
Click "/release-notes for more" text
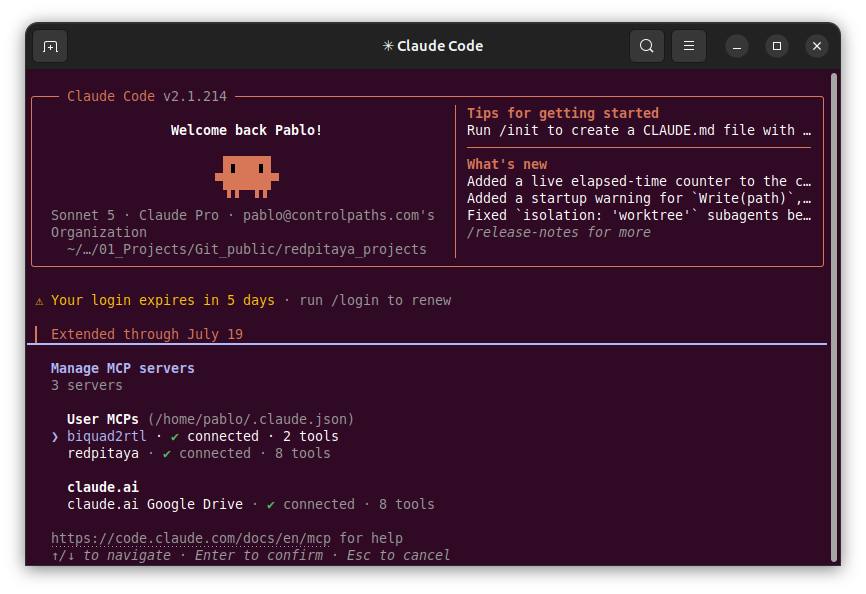pos(558,232)
